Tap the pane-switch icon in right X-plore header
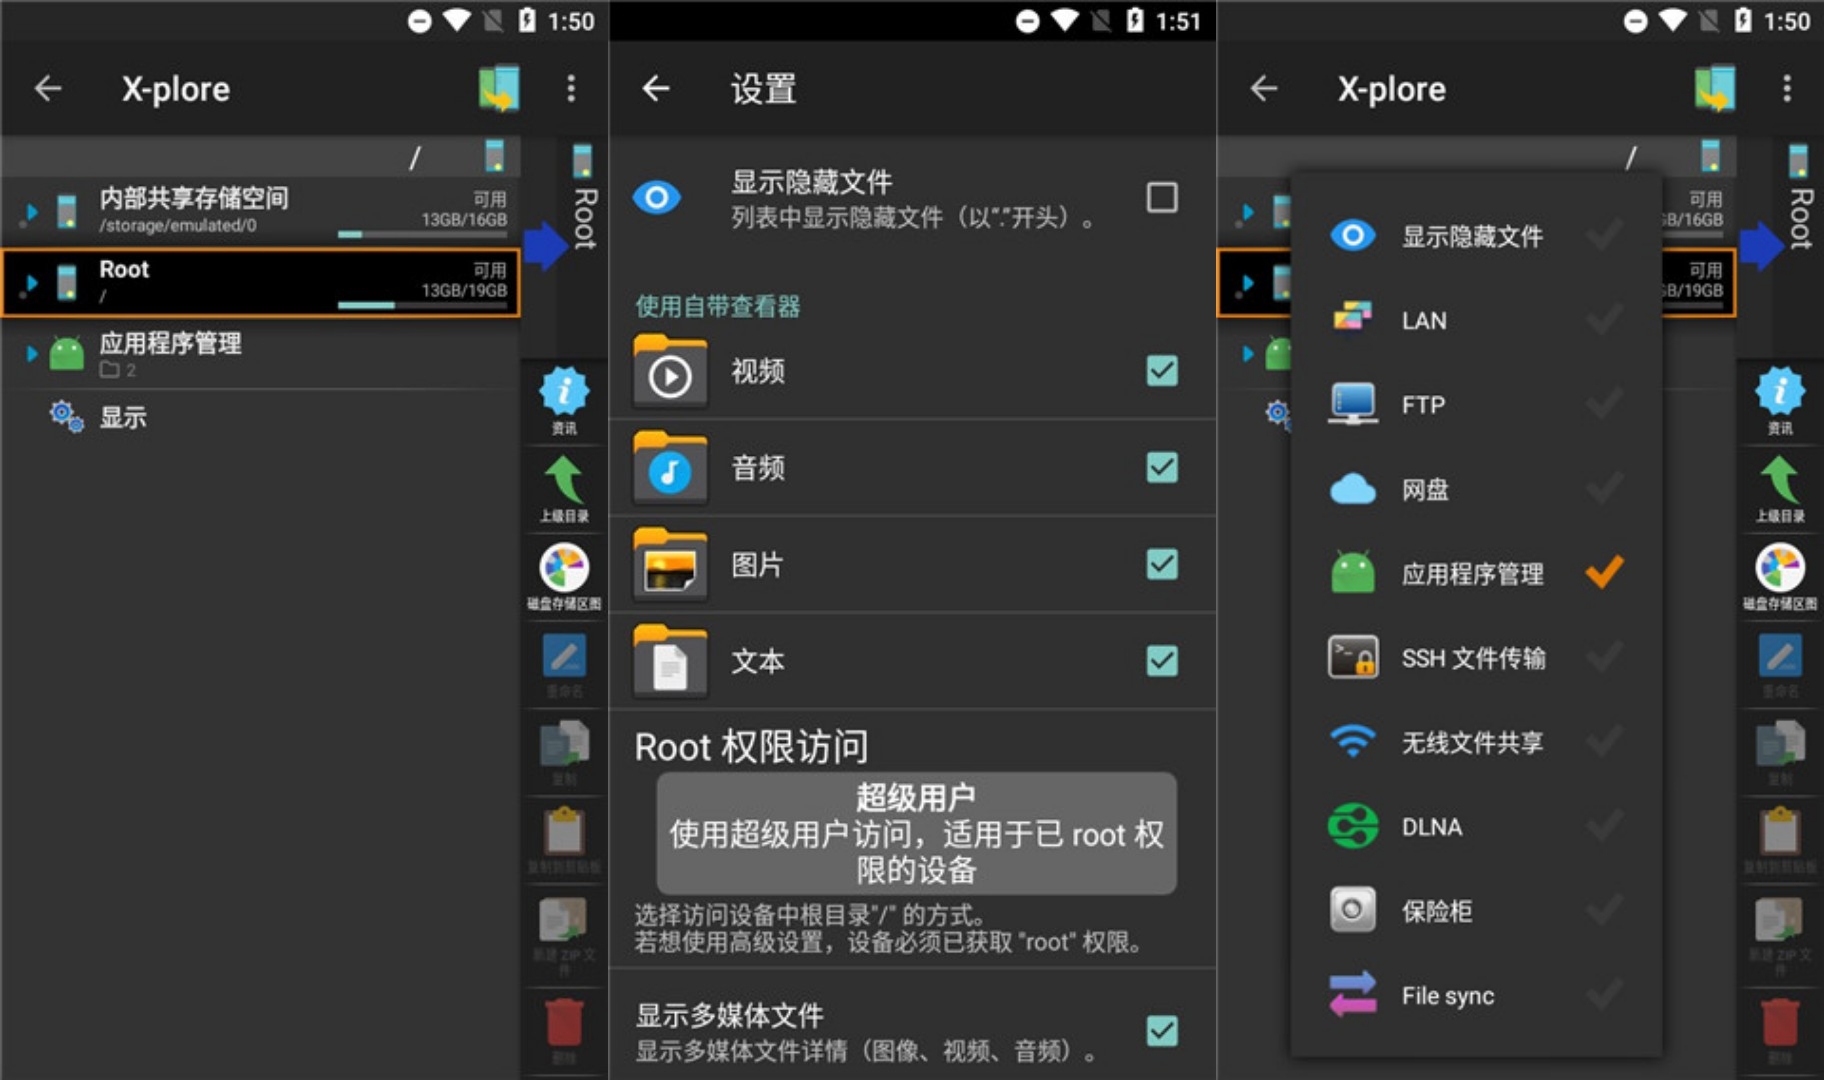The width and height of the screenshot is (1824, 1080). 1714,89
